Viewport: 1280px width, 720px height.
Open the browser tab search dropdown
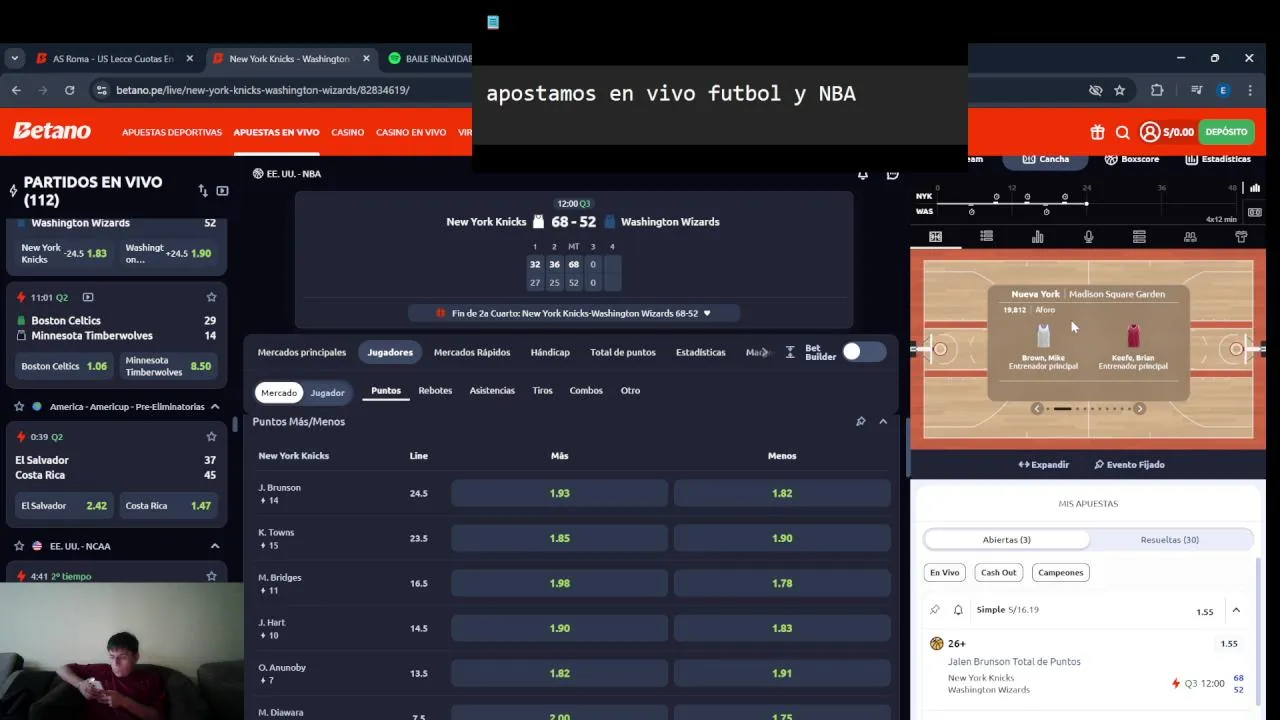pos(14,59)
